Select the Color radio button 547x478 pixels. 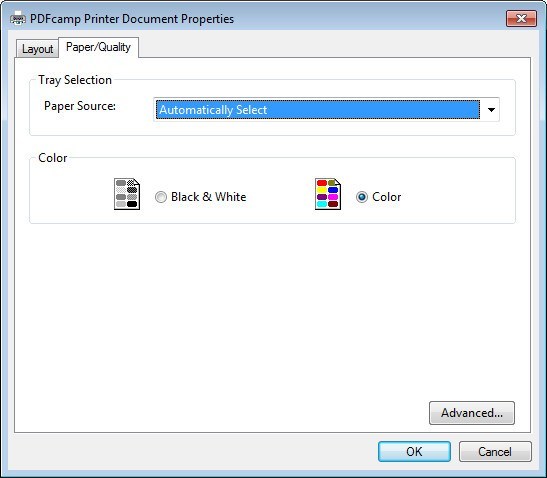[362, 197]
